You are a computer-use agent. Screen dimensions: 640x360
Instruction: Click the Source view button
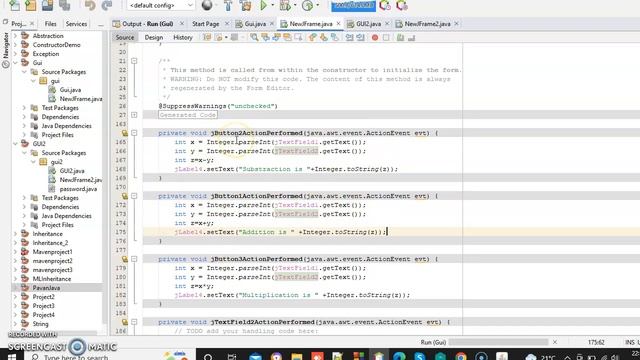[124, 37]
